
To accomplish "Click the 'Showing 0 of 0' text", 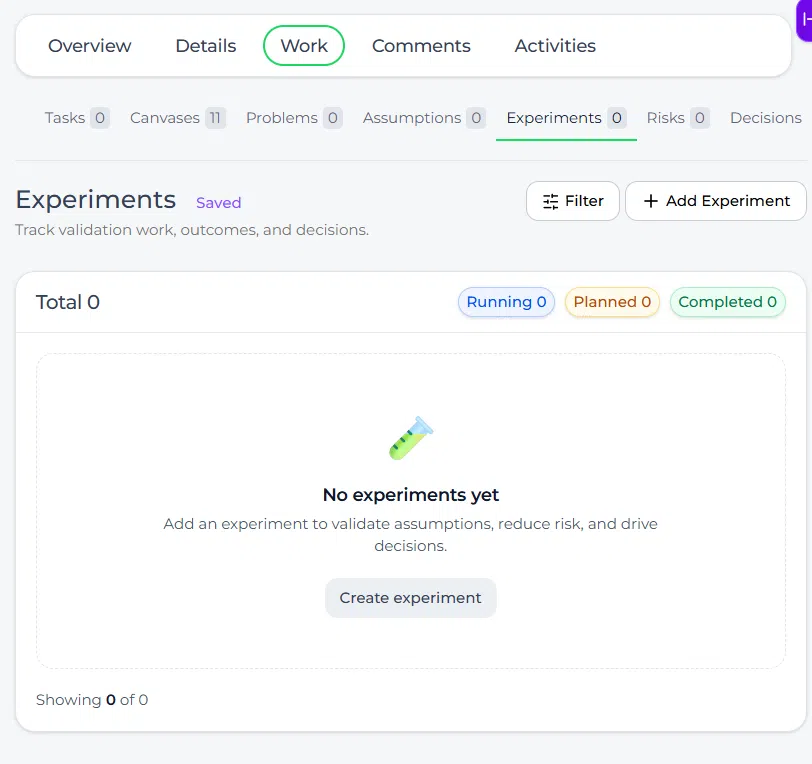I will pos(92,700).
